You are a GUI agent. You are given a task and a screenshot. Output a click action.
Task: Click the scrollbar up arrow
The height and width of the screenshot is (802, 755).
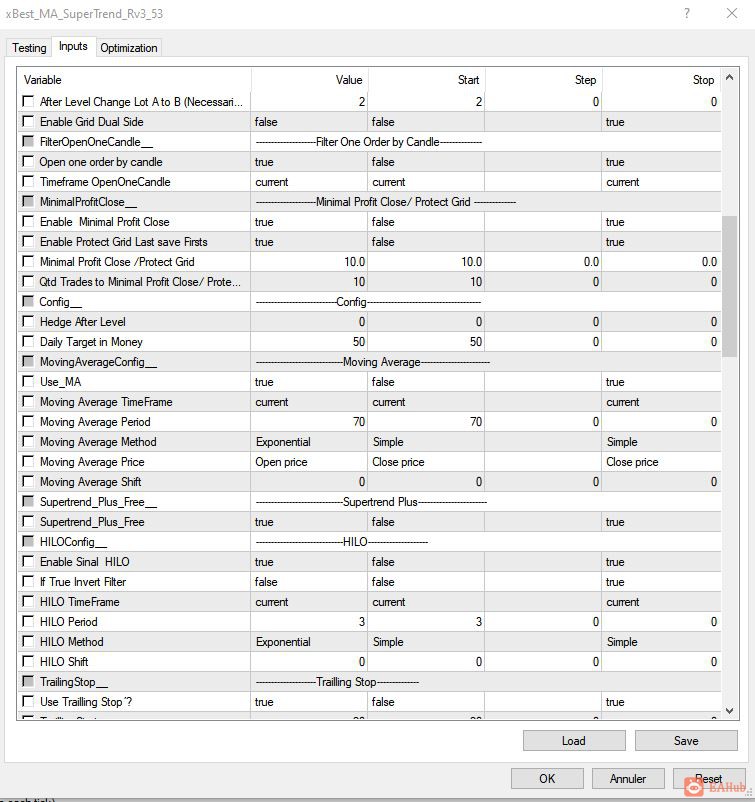pyautogui.click(x=730, y=78)
